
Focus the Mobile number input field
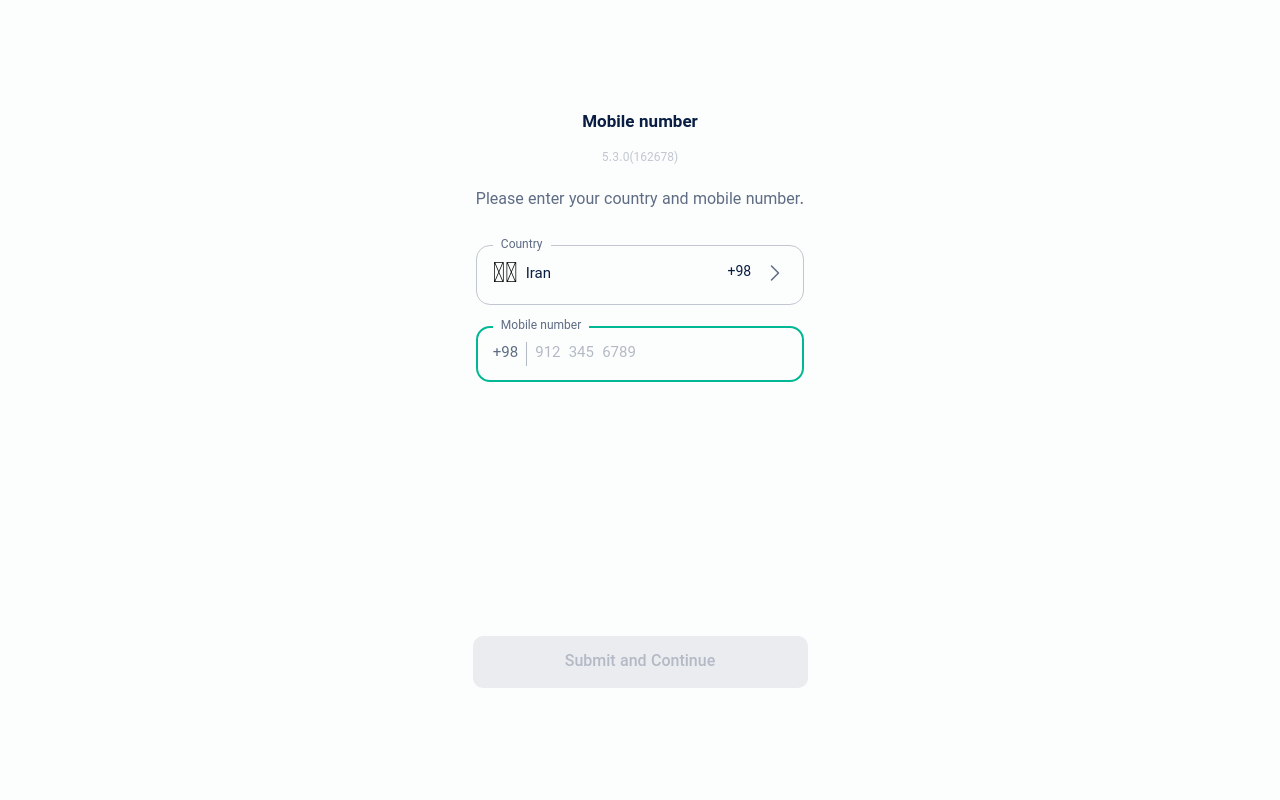[640, 354]
